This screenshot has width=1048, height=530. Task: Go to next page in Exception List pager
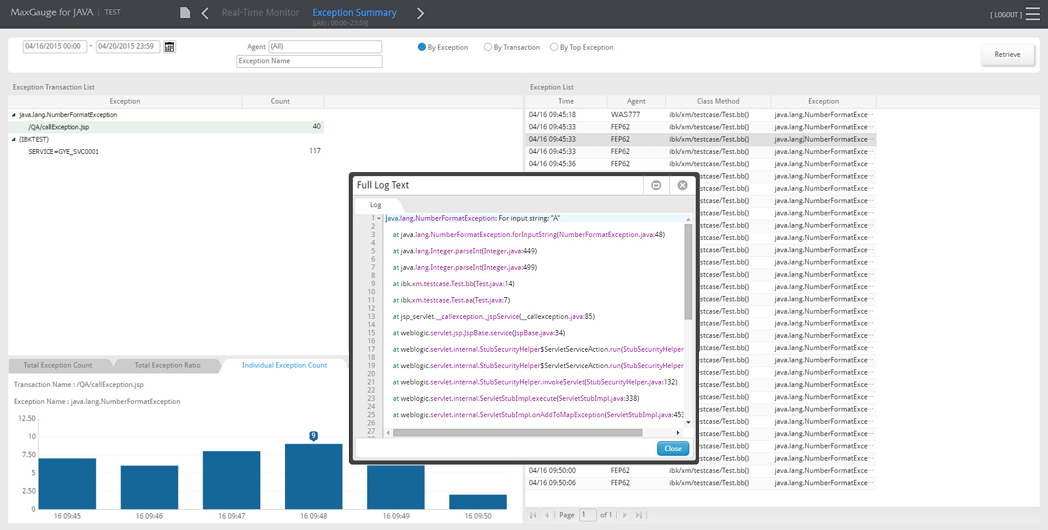[x=625, y=515]
